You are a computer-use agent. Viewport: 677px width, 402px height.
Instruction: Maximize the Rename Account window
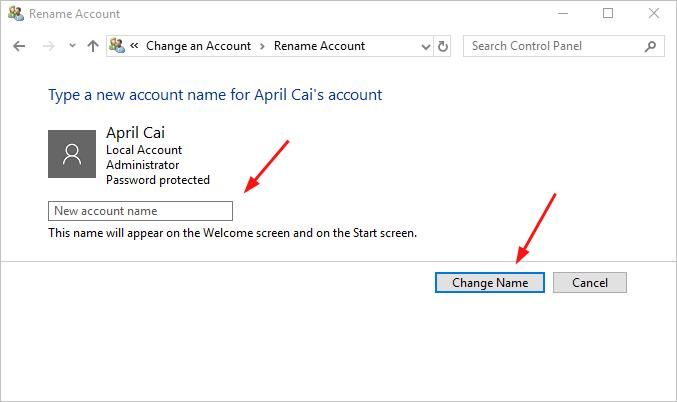point(608,14)
